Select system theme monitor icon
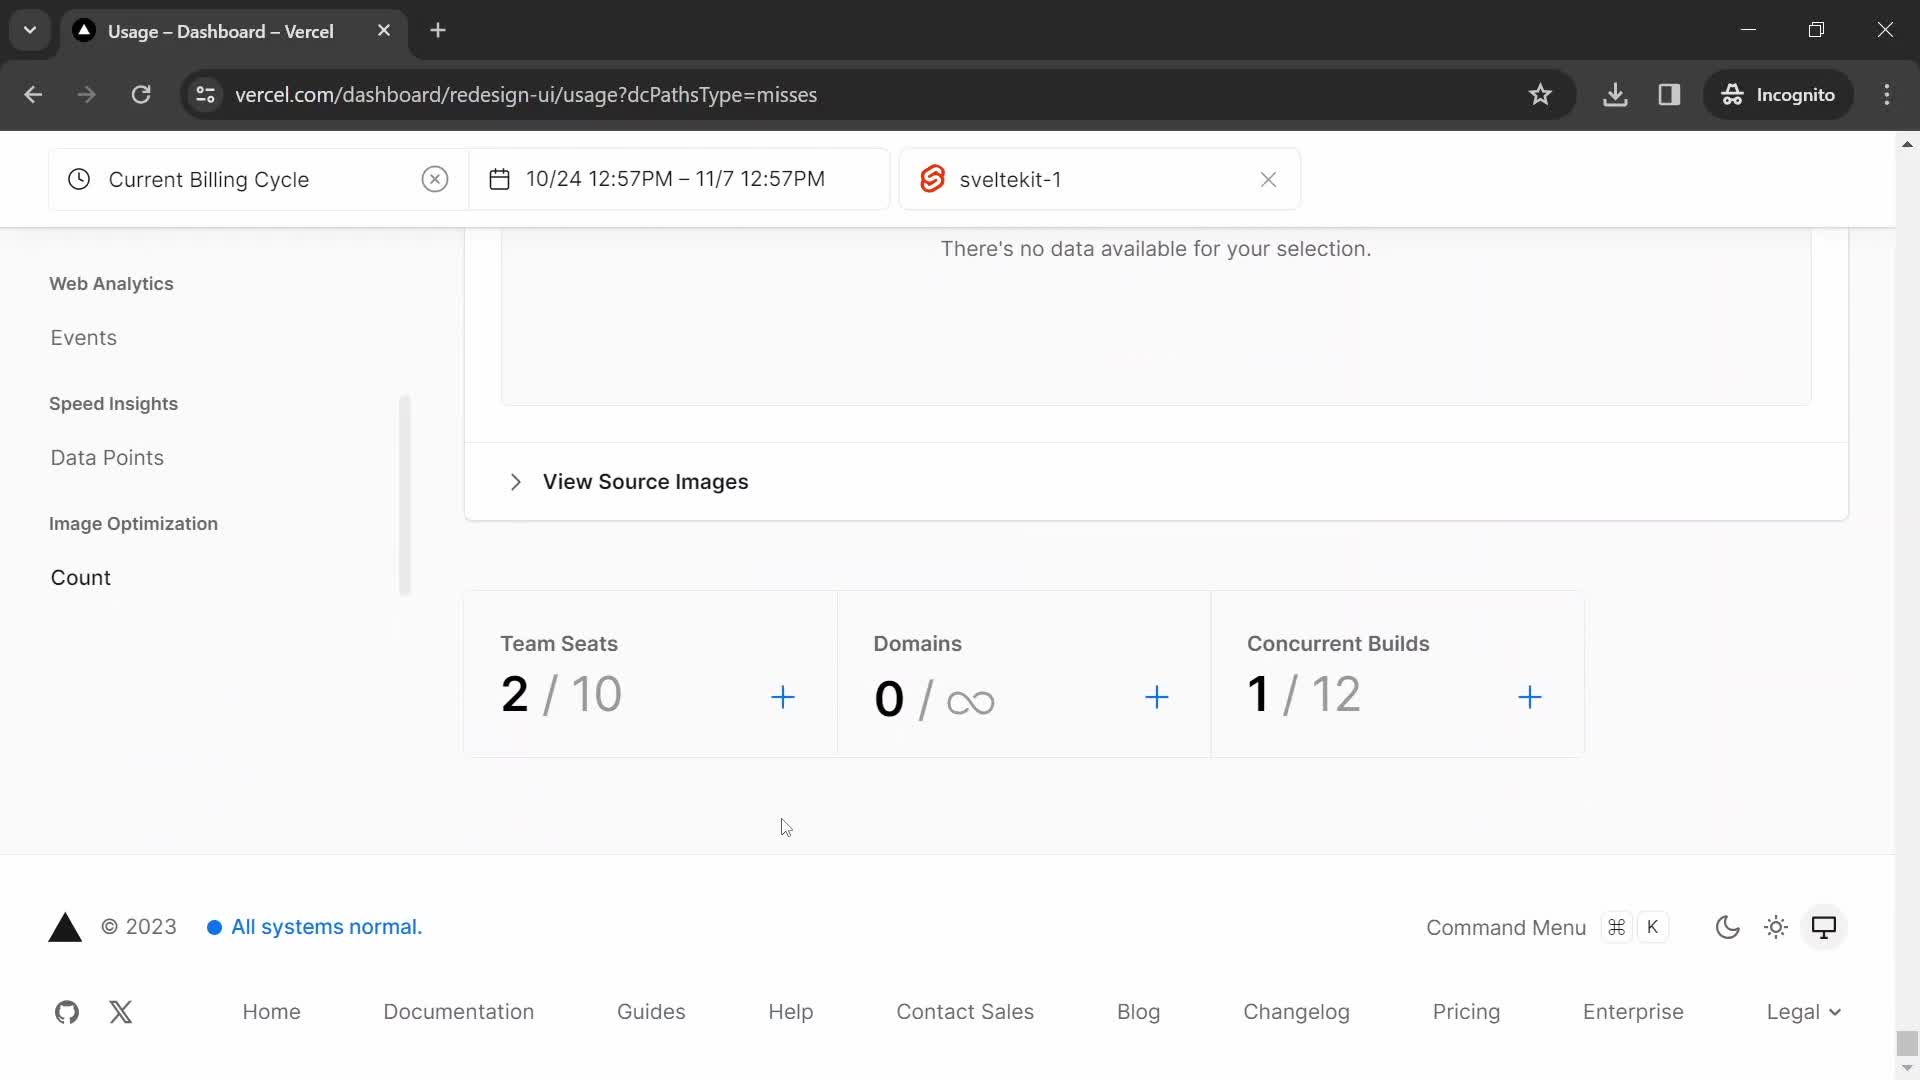 coord(1824,928)
